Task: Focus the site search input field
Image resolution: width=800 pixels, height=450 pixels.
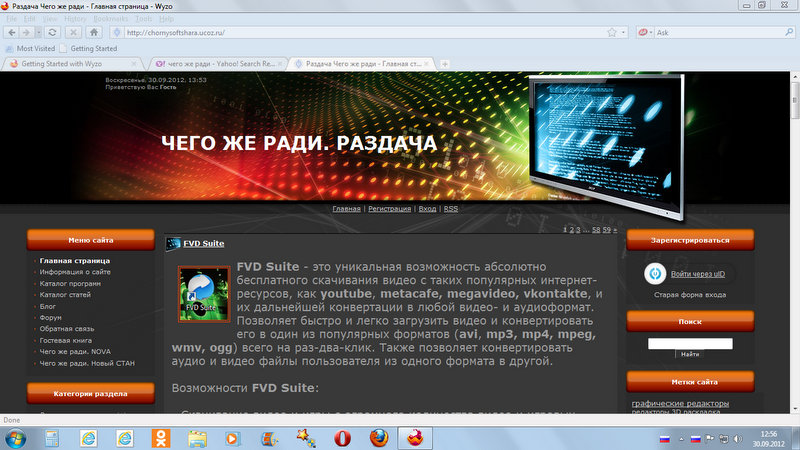Action: pyautogui.click(x=690, y=343)
